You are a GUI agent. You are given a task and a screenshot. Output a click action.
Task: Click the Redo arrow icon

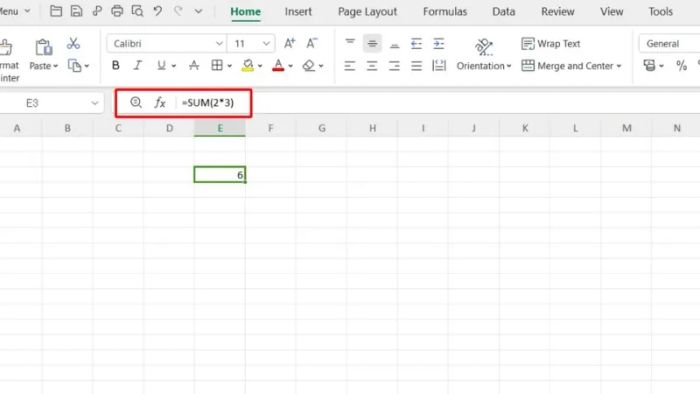click(x=178, y=11)
